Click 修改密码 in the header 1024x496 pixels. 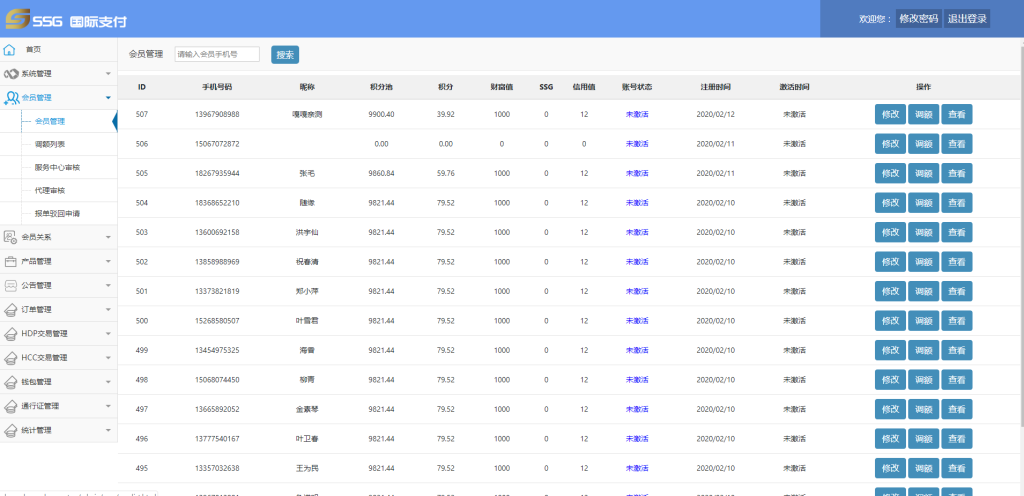click(918, 19)
